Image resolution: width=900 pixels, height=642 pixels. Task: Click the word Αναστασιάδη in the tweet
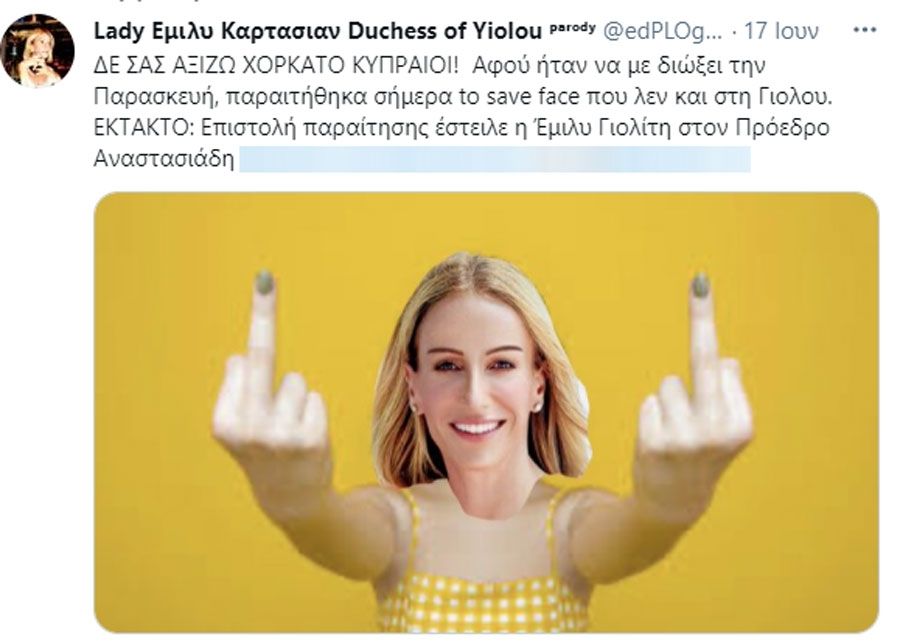click(x=164, y=159)
